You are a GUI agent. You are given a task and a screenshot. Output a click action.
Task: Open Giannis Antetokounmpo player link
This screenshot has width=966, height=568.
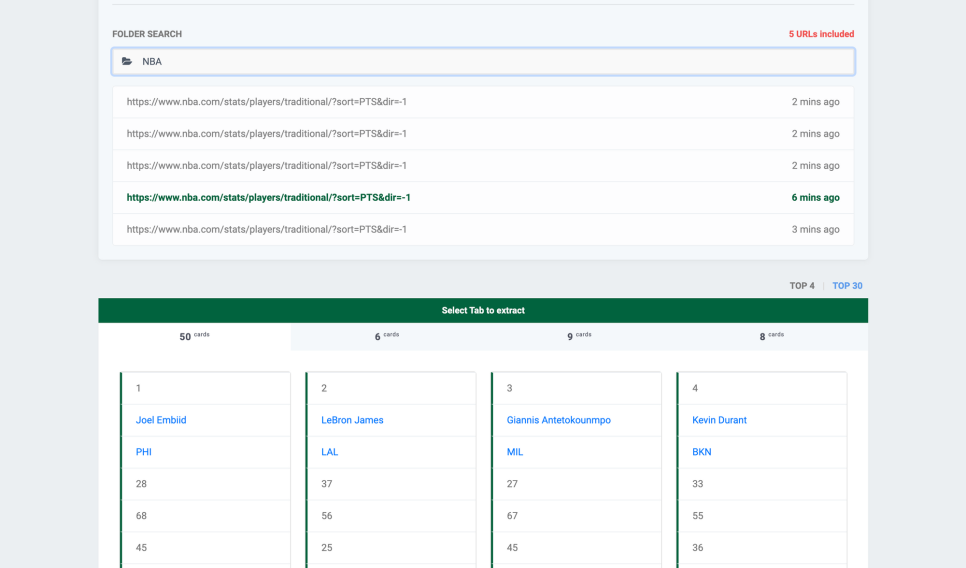558,420
